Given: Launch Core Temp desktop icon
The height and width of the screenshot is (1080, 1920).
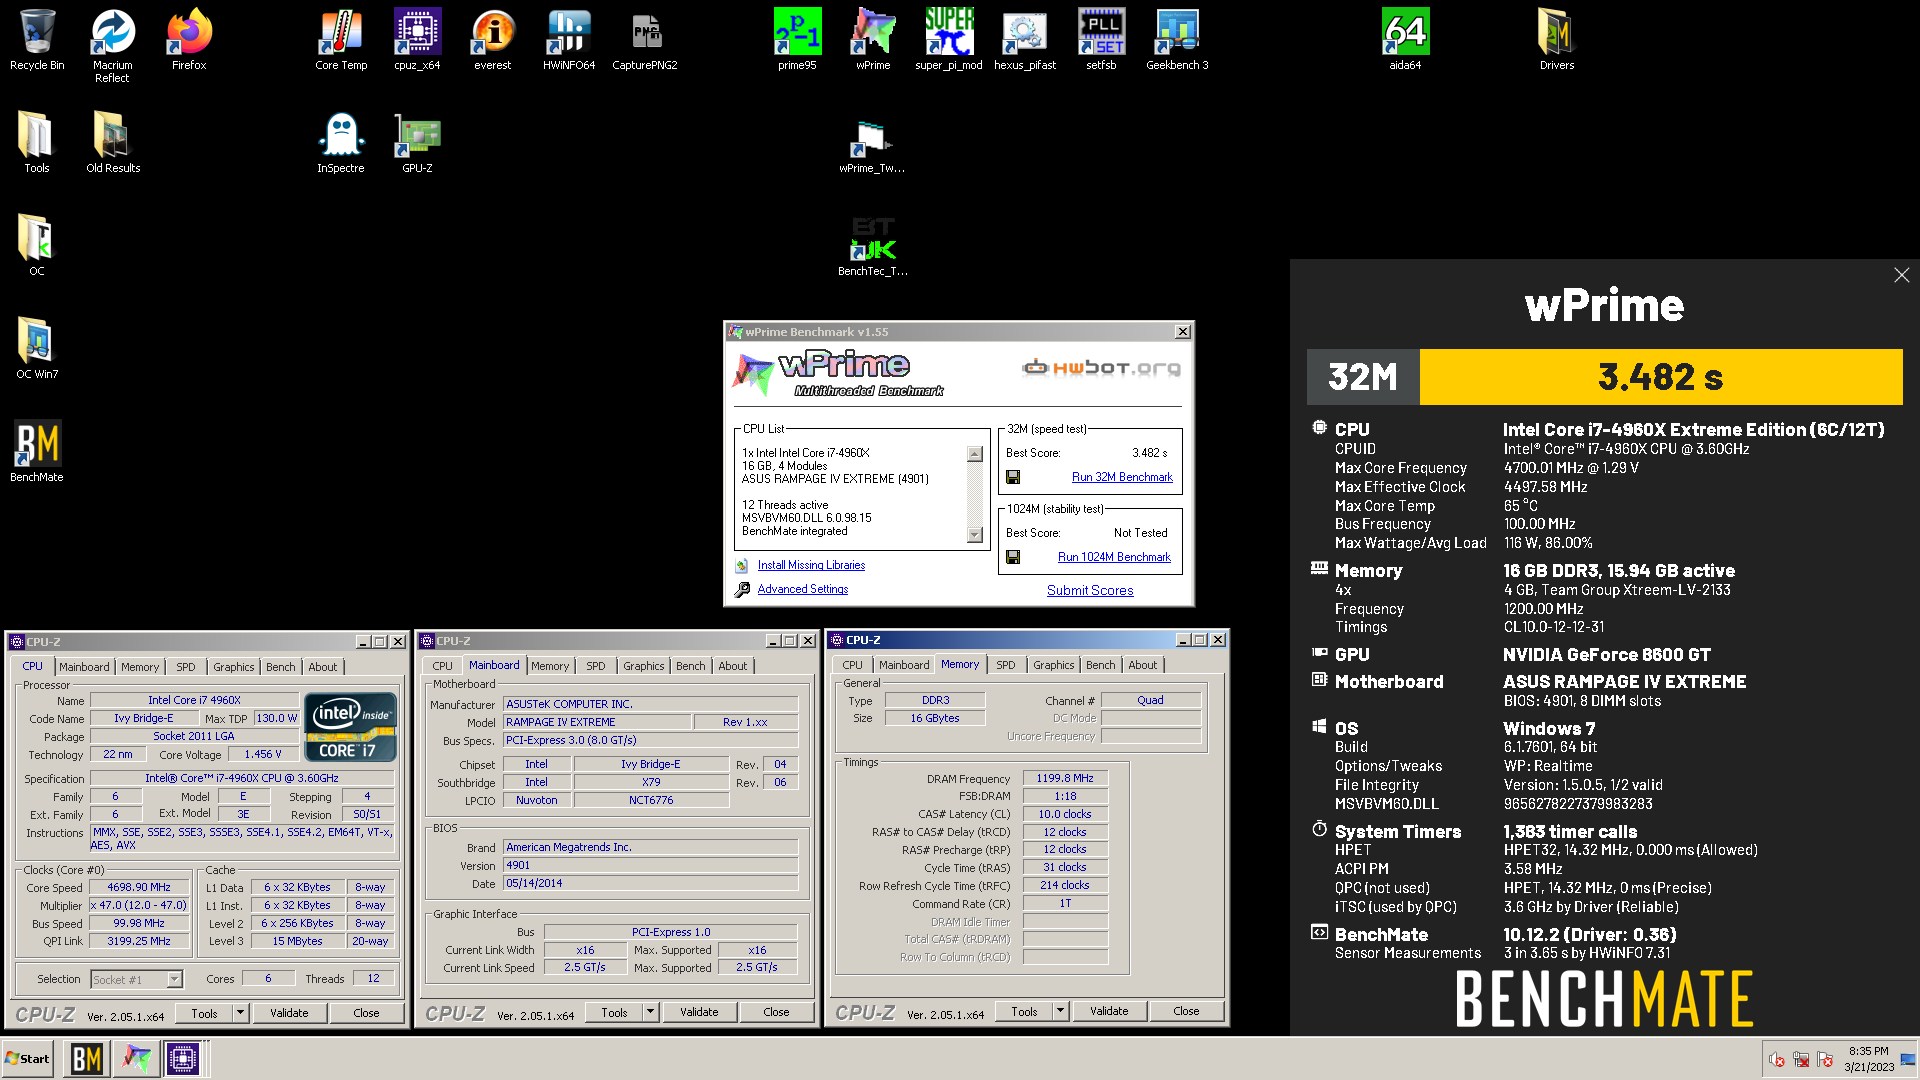Looking at the screenshot, I should (x=341, y=40).
